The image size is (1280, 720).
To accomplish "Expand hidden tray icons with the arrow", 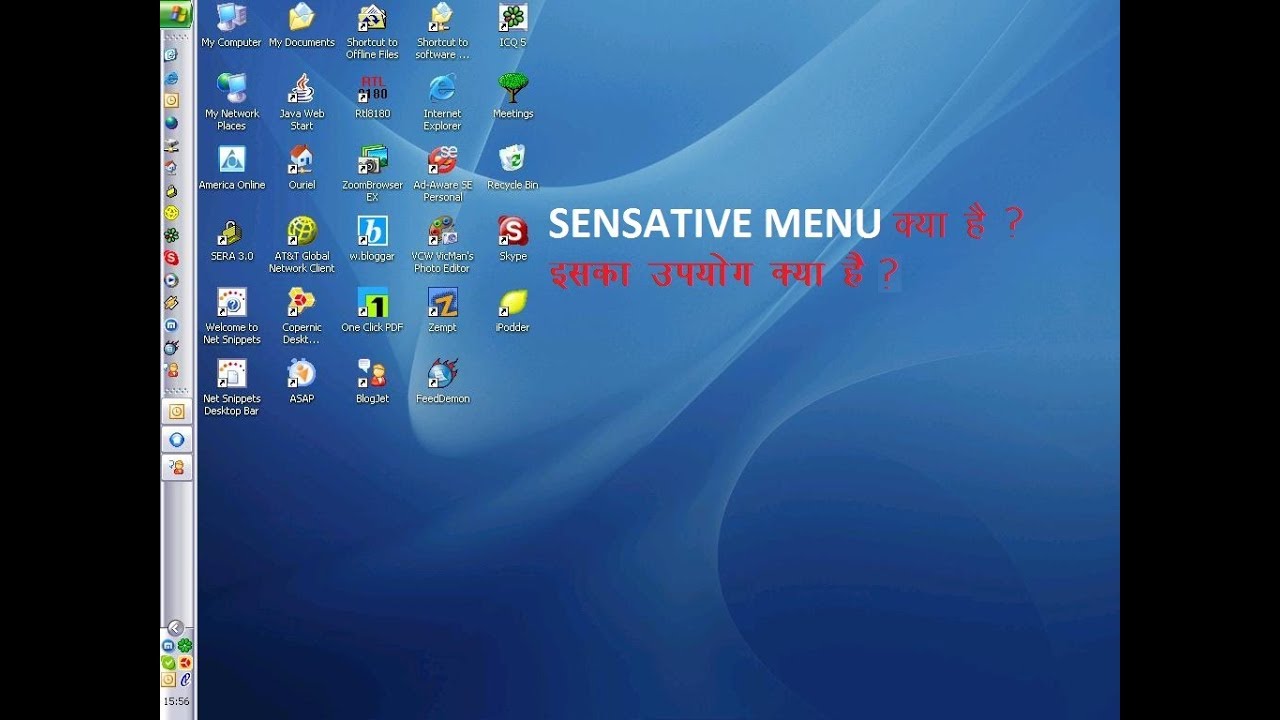I will [175, 628].
